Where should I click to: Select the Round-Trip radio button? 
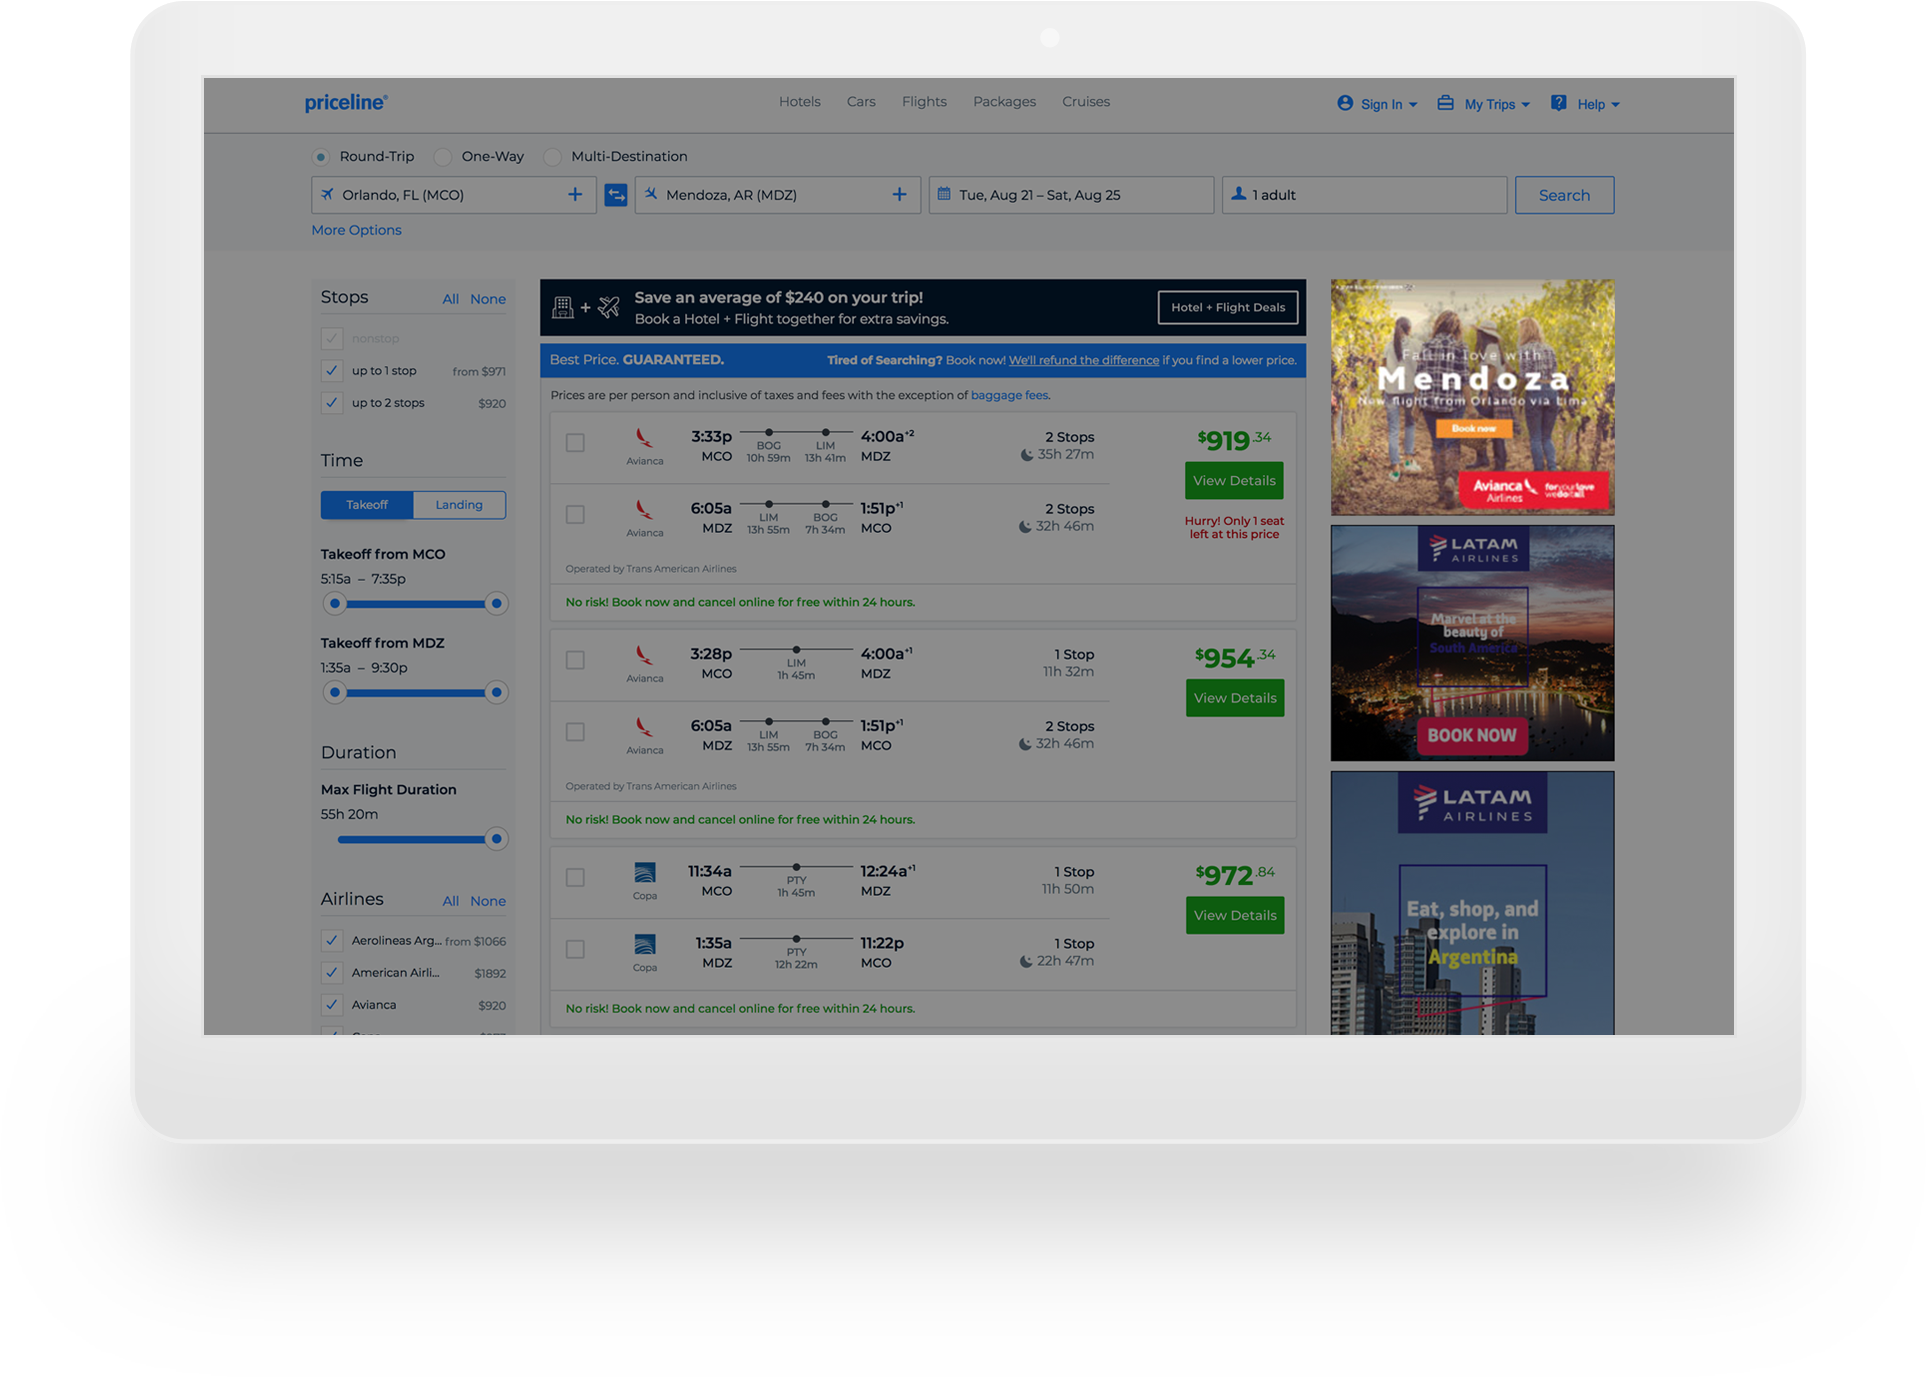pos(320,157)
